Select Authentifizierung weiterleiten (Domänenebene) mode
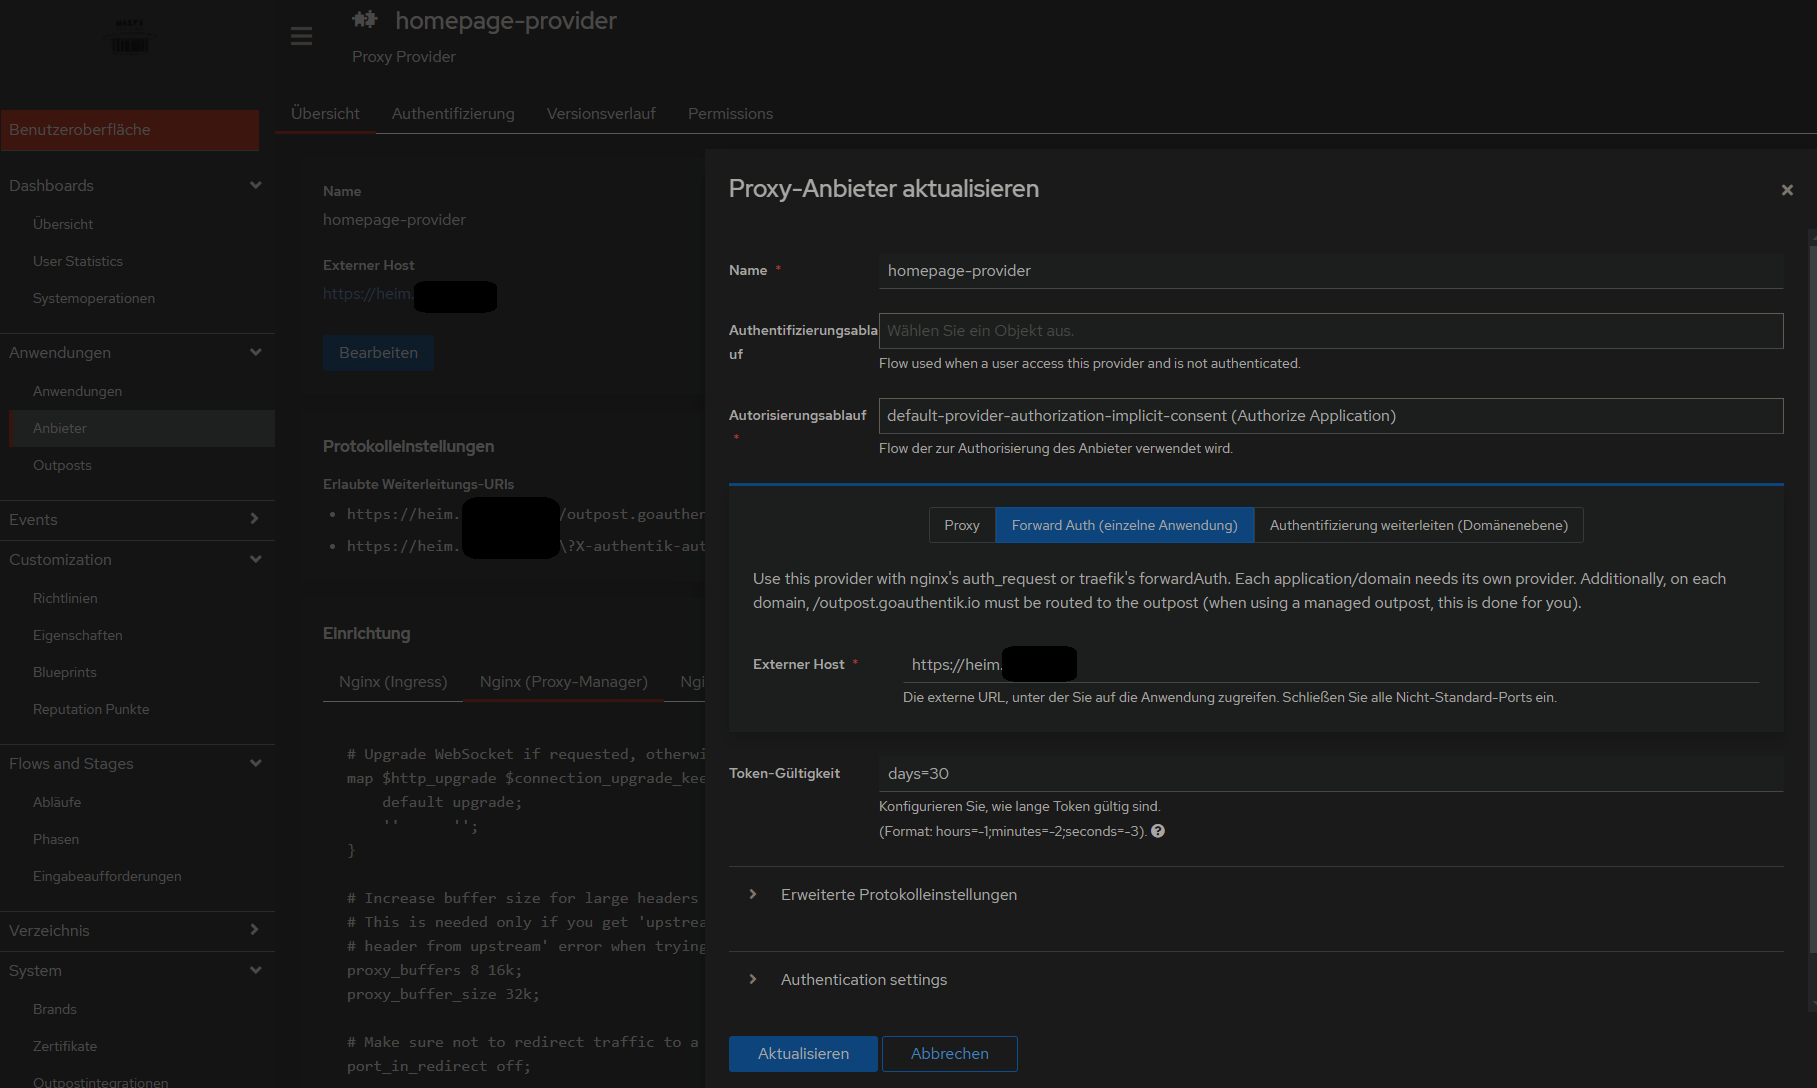 [x=1418, y=526]
